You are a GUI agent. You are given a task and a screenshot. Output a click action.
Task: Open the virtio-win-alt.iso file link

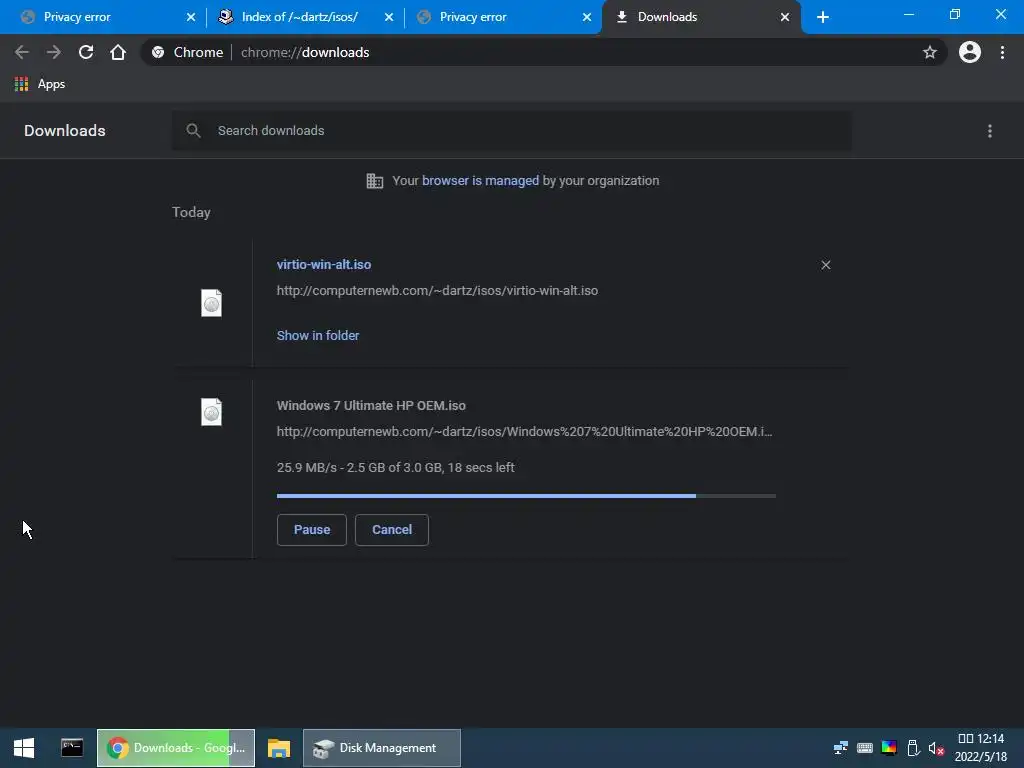(324, 264)
